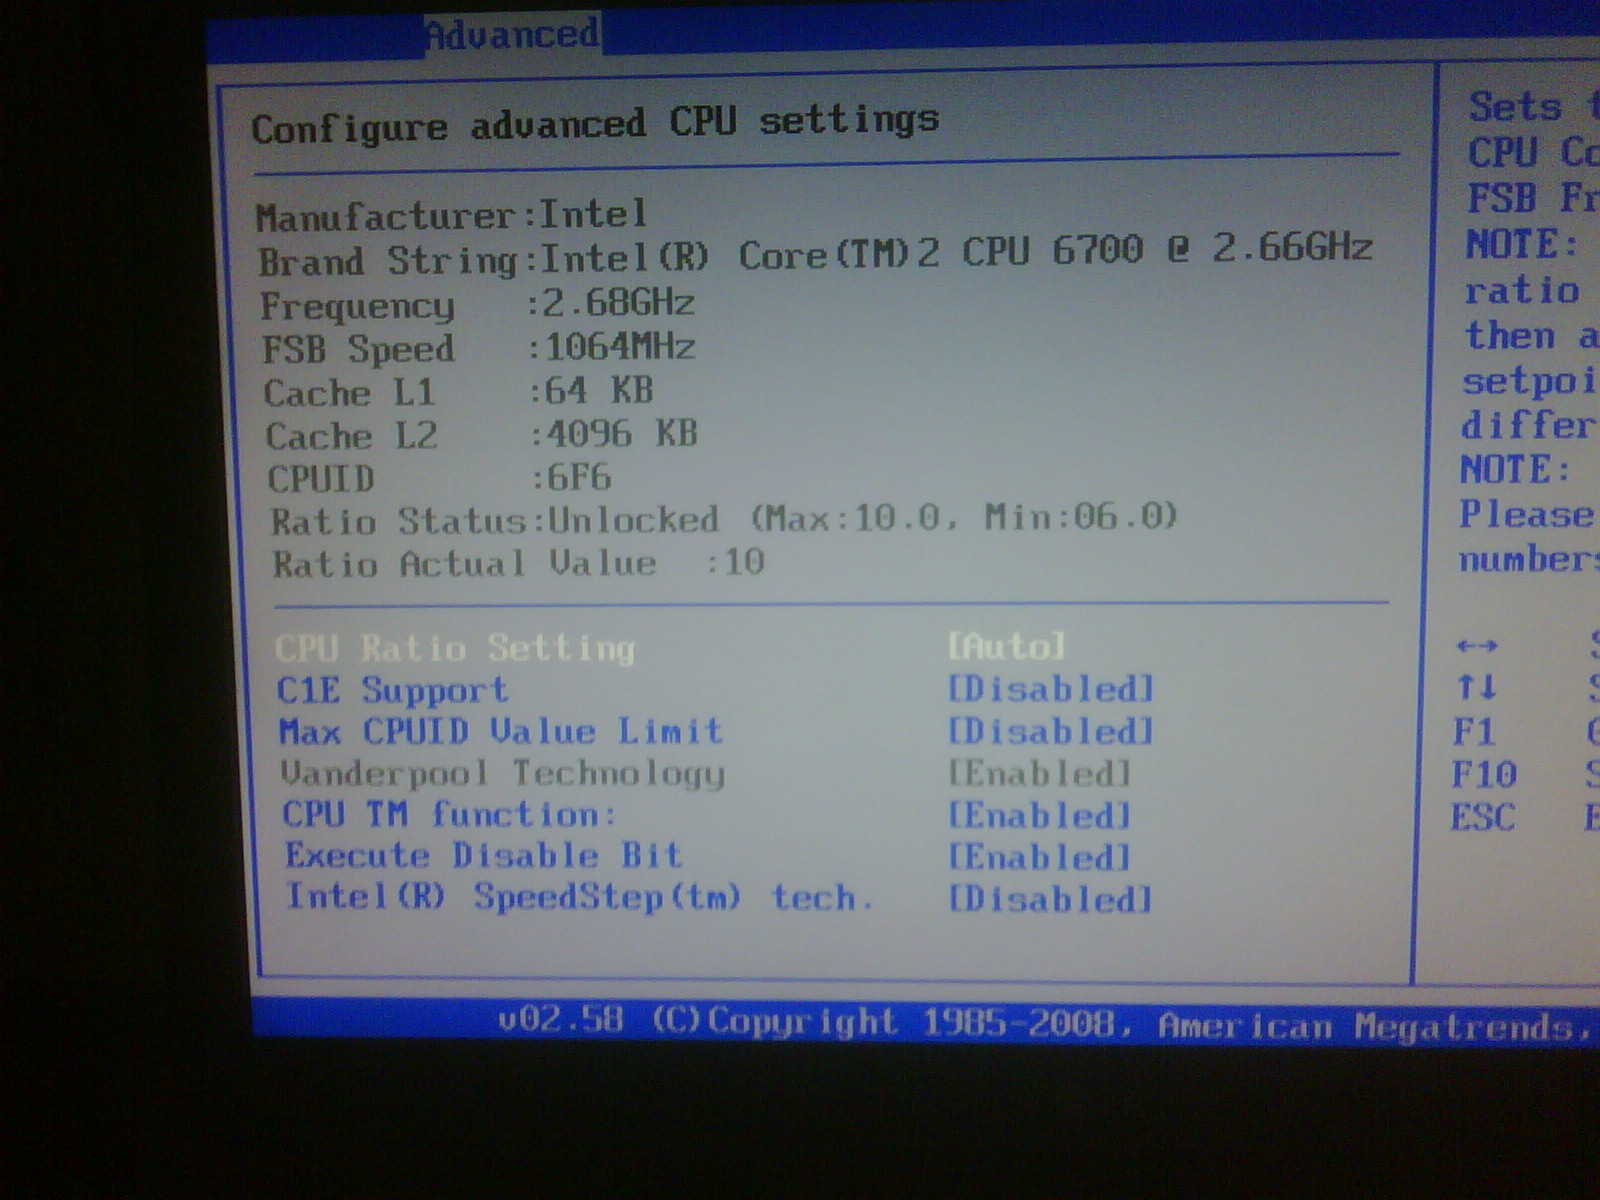Image resolution: width=1600 pixels, height=1200 pixels.
Task: Change Intel SpeedStep tech Disabled value
Action: [1050, 899]
